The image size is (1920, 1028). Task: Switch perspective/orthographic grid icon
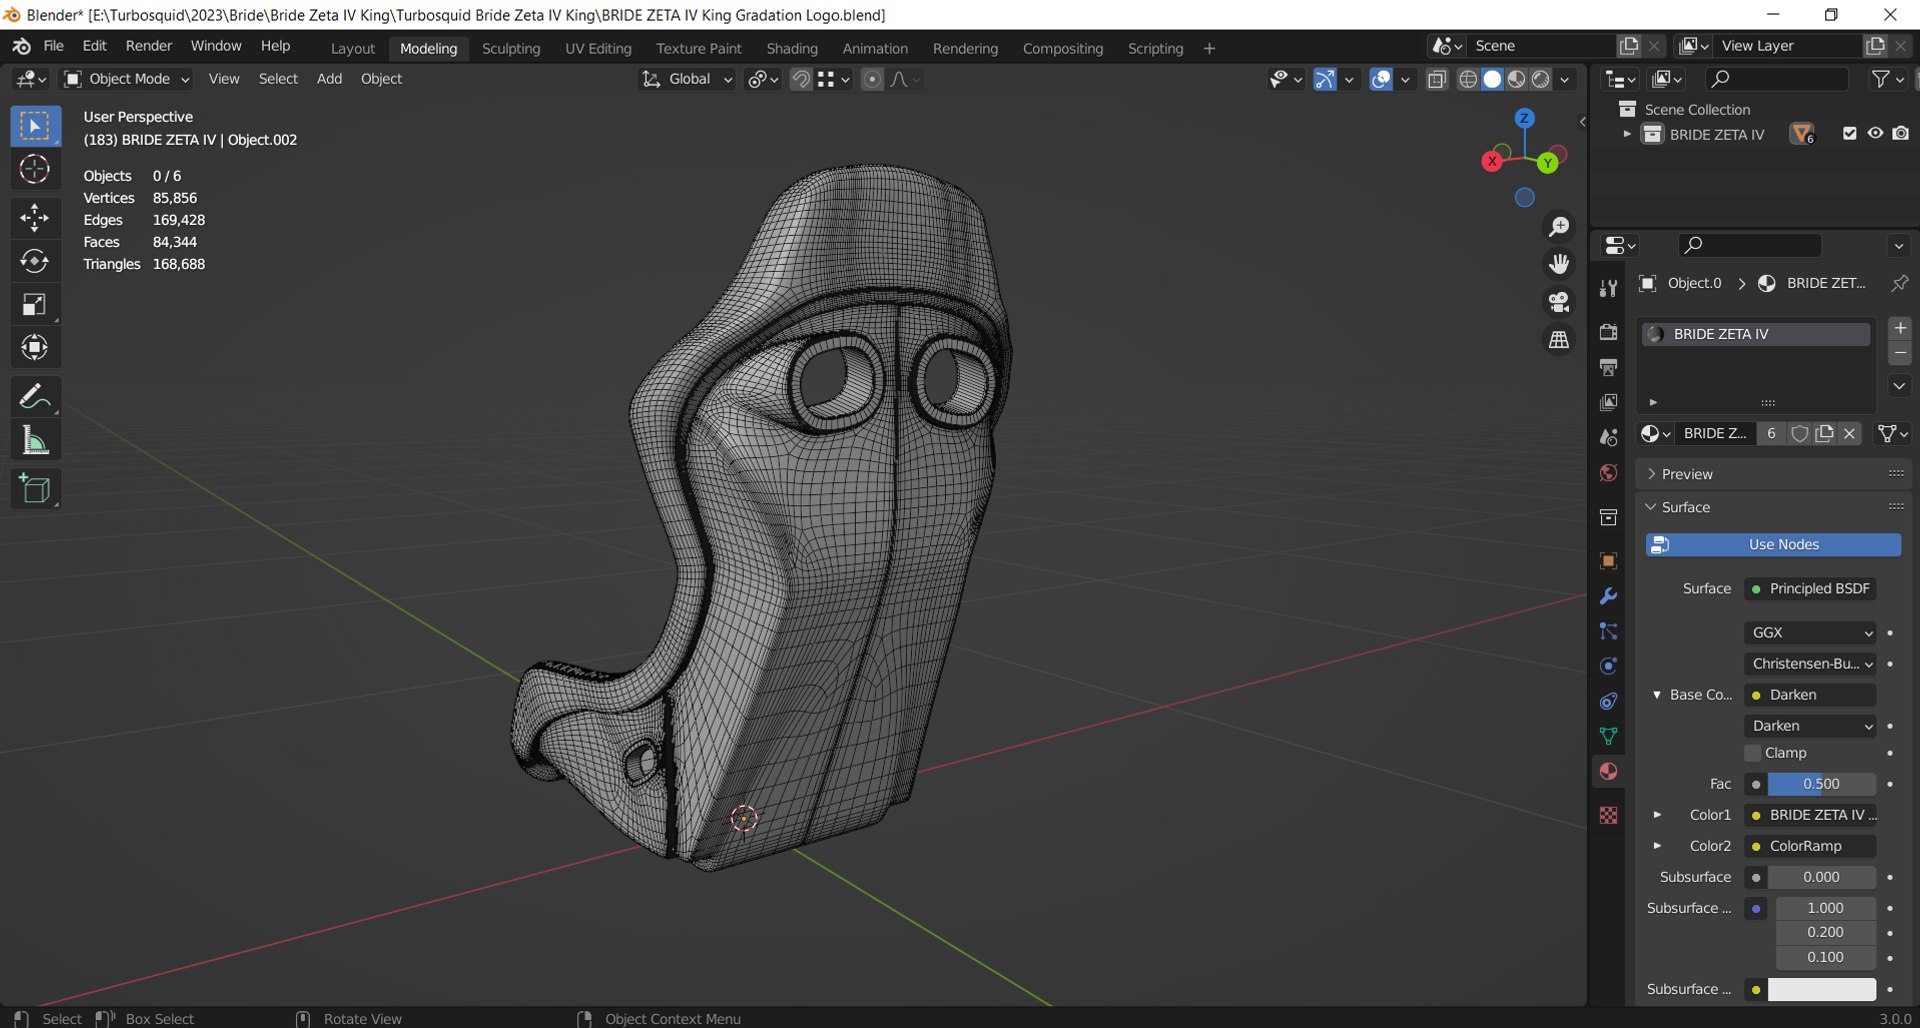tap(1559, 340)
